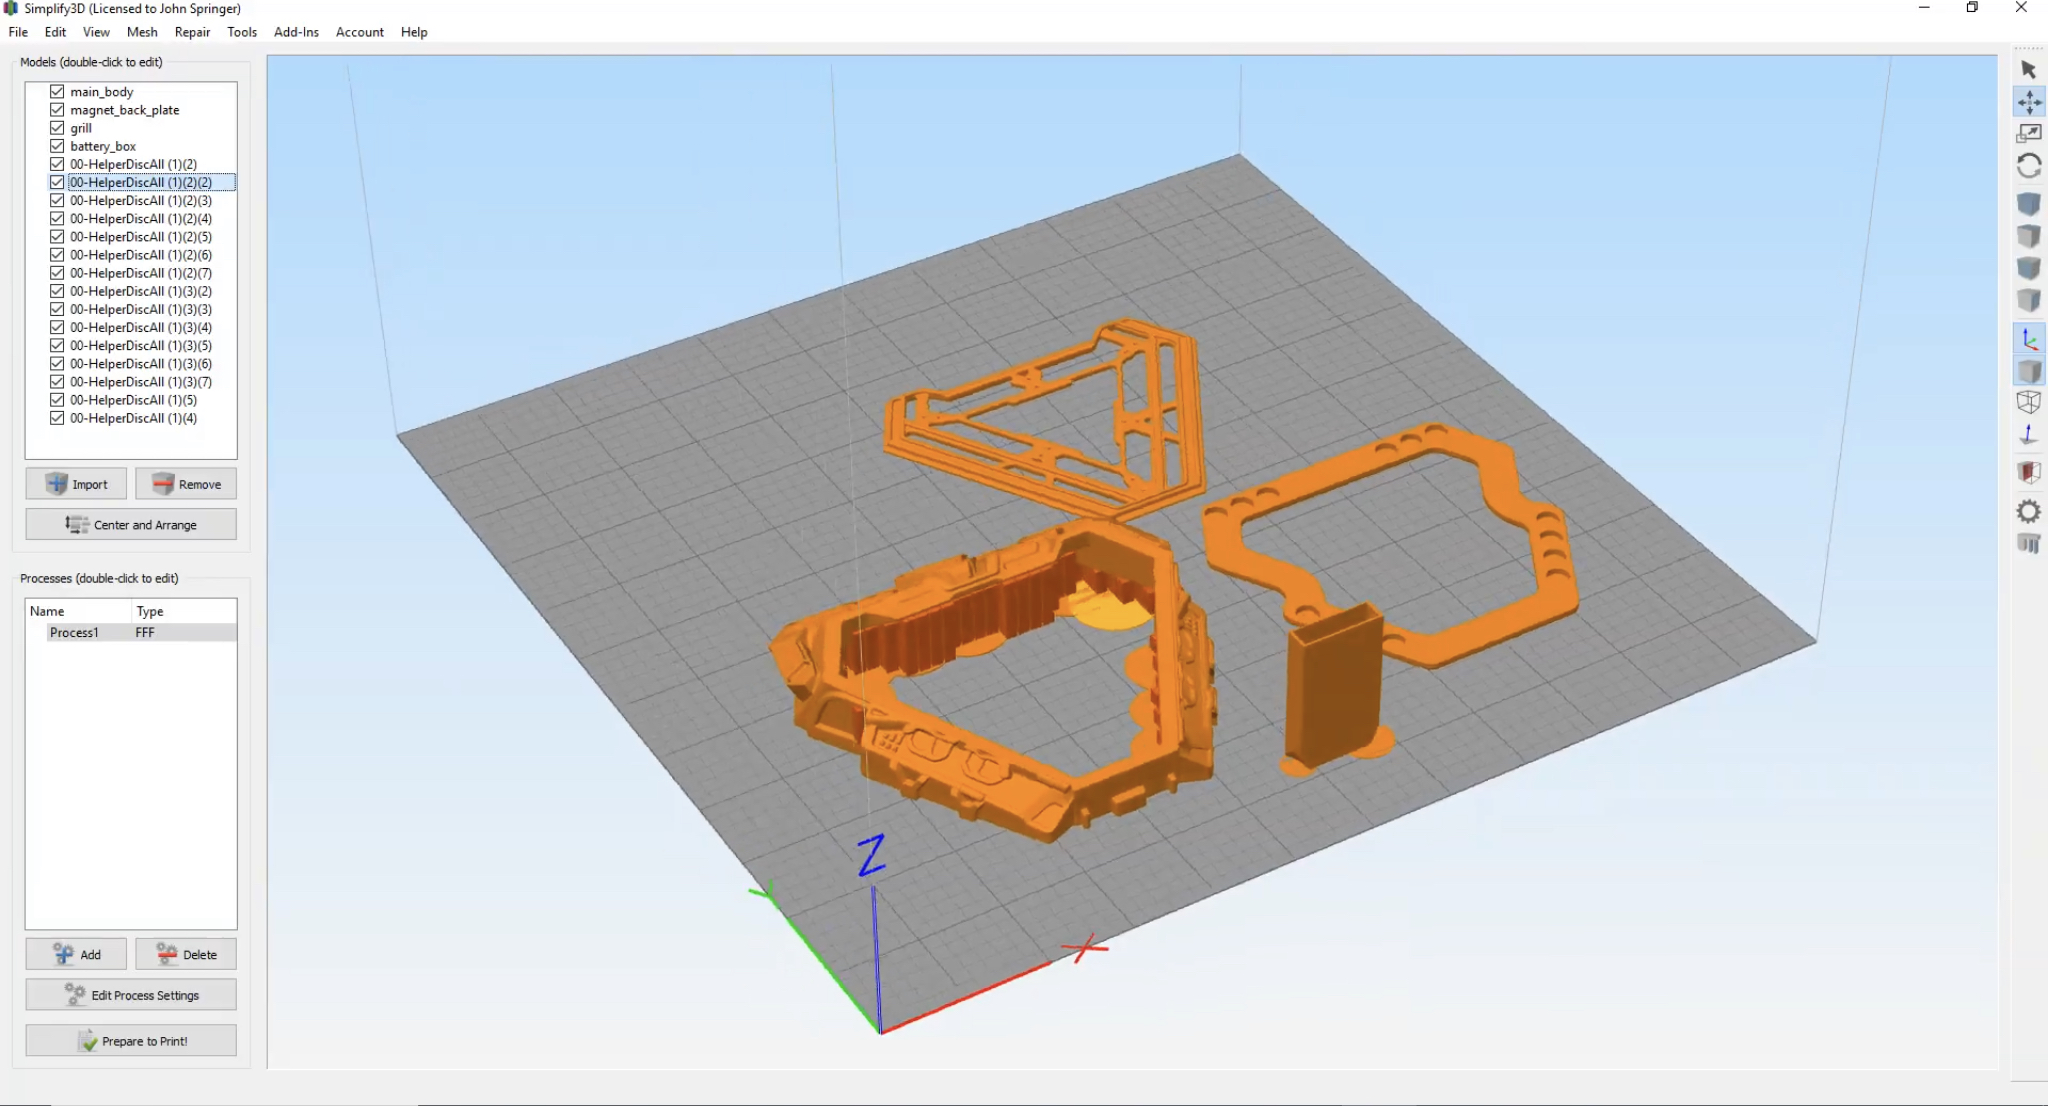Open the Add-Ins menu
This screenshot has height=1106, width=2048.
pyautogui.click(x=296, y=32)
